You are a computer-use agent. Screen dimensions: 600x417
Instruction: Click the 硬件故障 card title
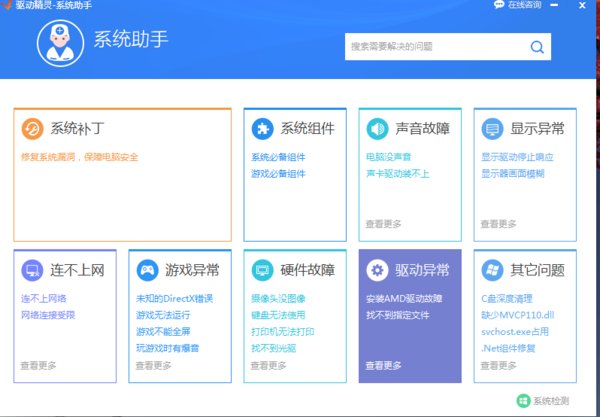click(x=308, y=270)
